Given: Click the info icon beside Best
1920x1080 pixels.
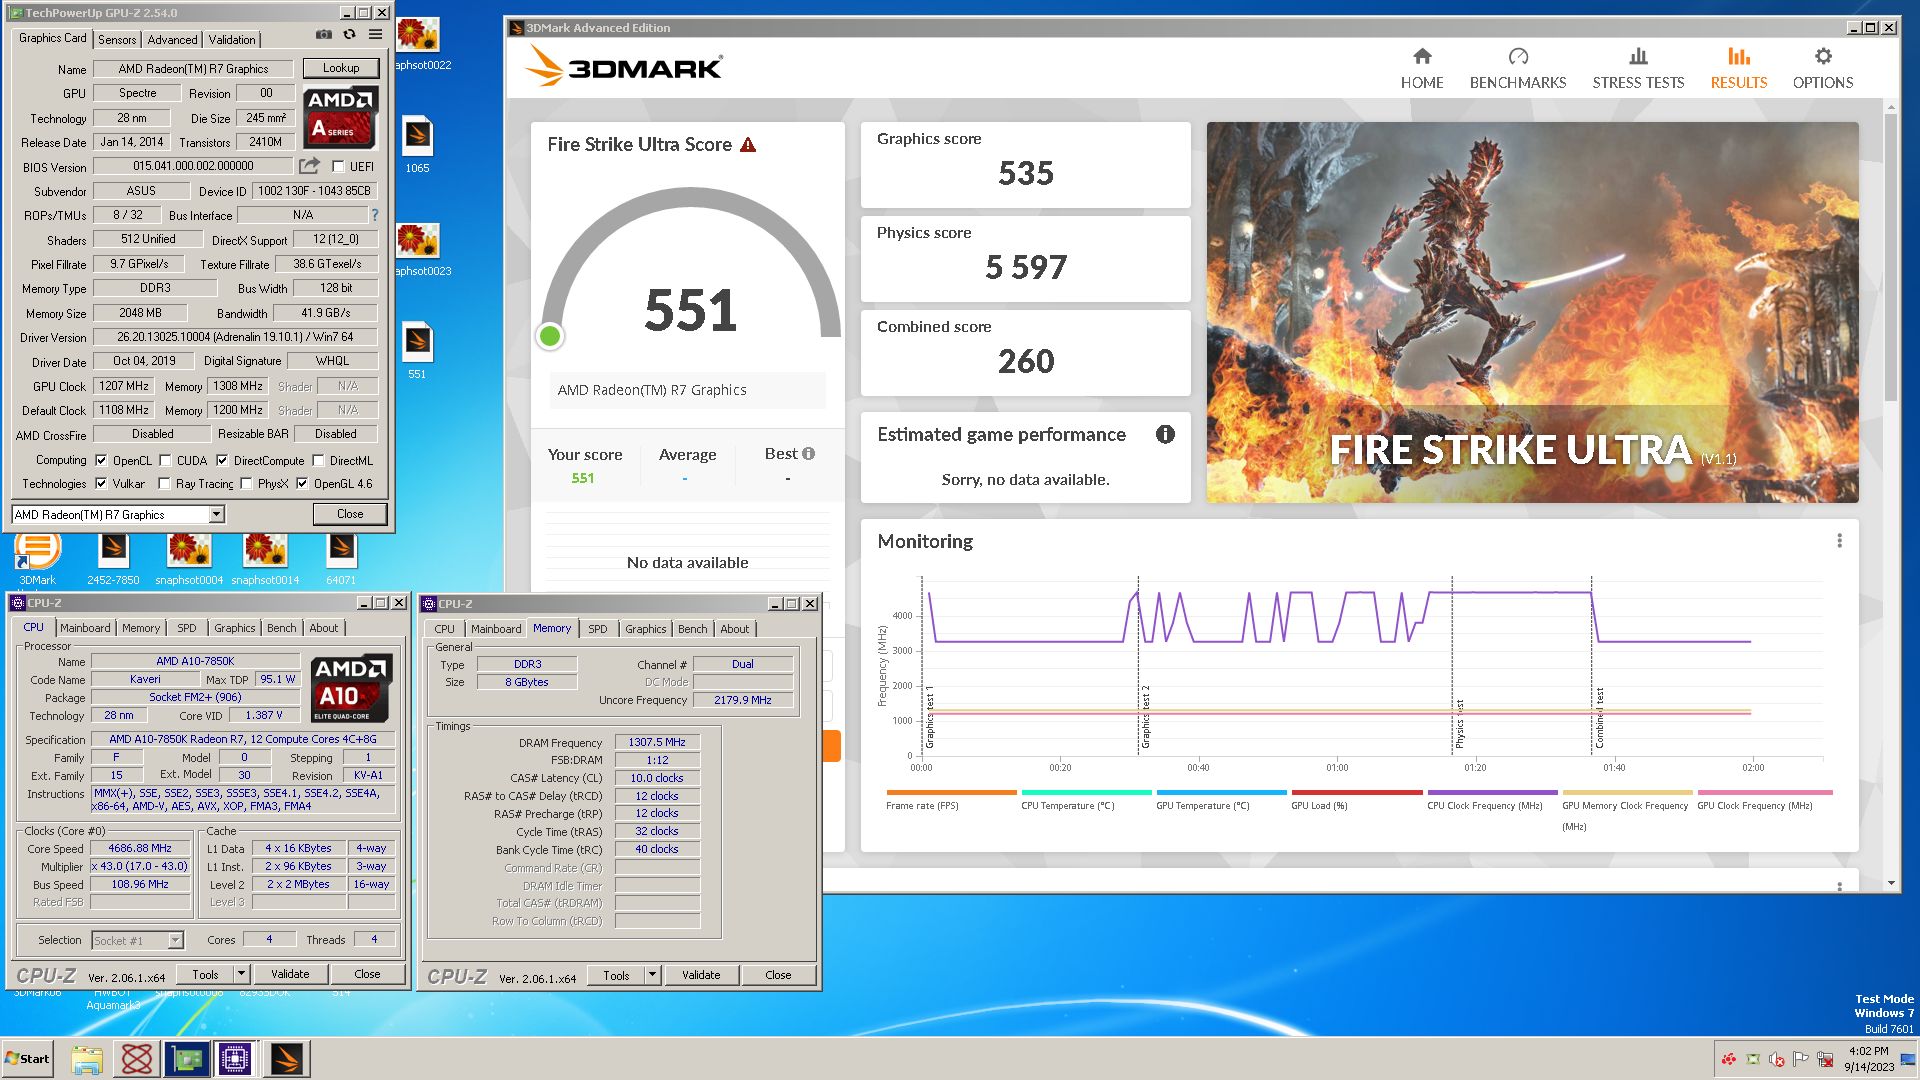Looking at the screenshot, I should (809, 454).
